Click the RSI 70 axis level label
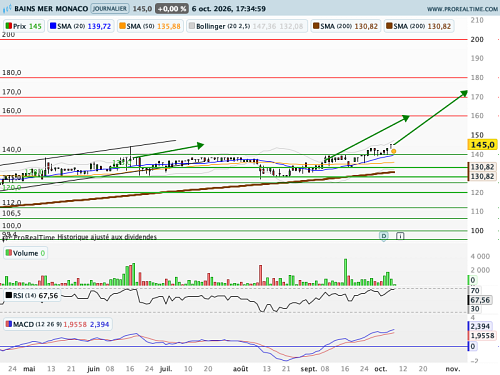The image size is (500, 375). click(x=475, y=290)
